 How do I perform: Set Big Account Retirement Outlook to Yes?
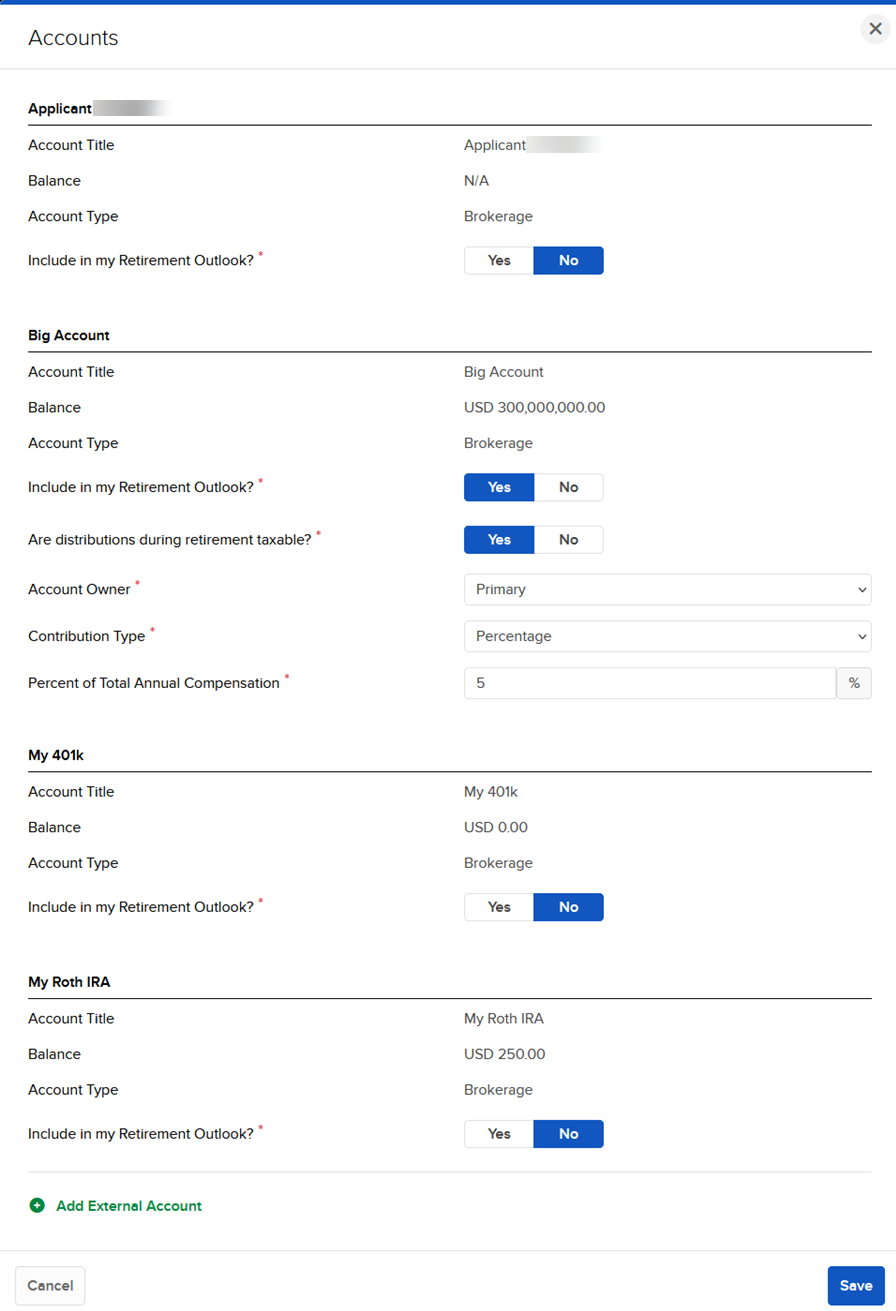click(499, 488)
